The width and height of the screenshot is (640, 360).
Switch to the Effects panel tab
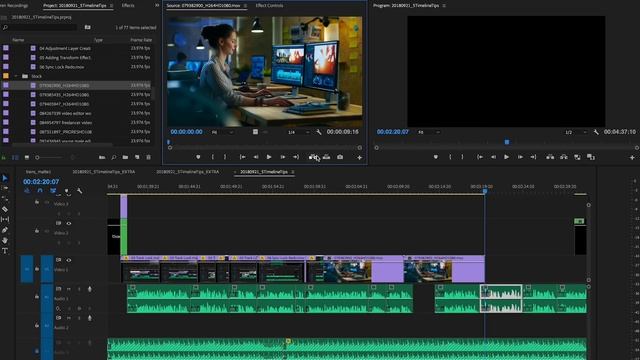pos(128,5)
